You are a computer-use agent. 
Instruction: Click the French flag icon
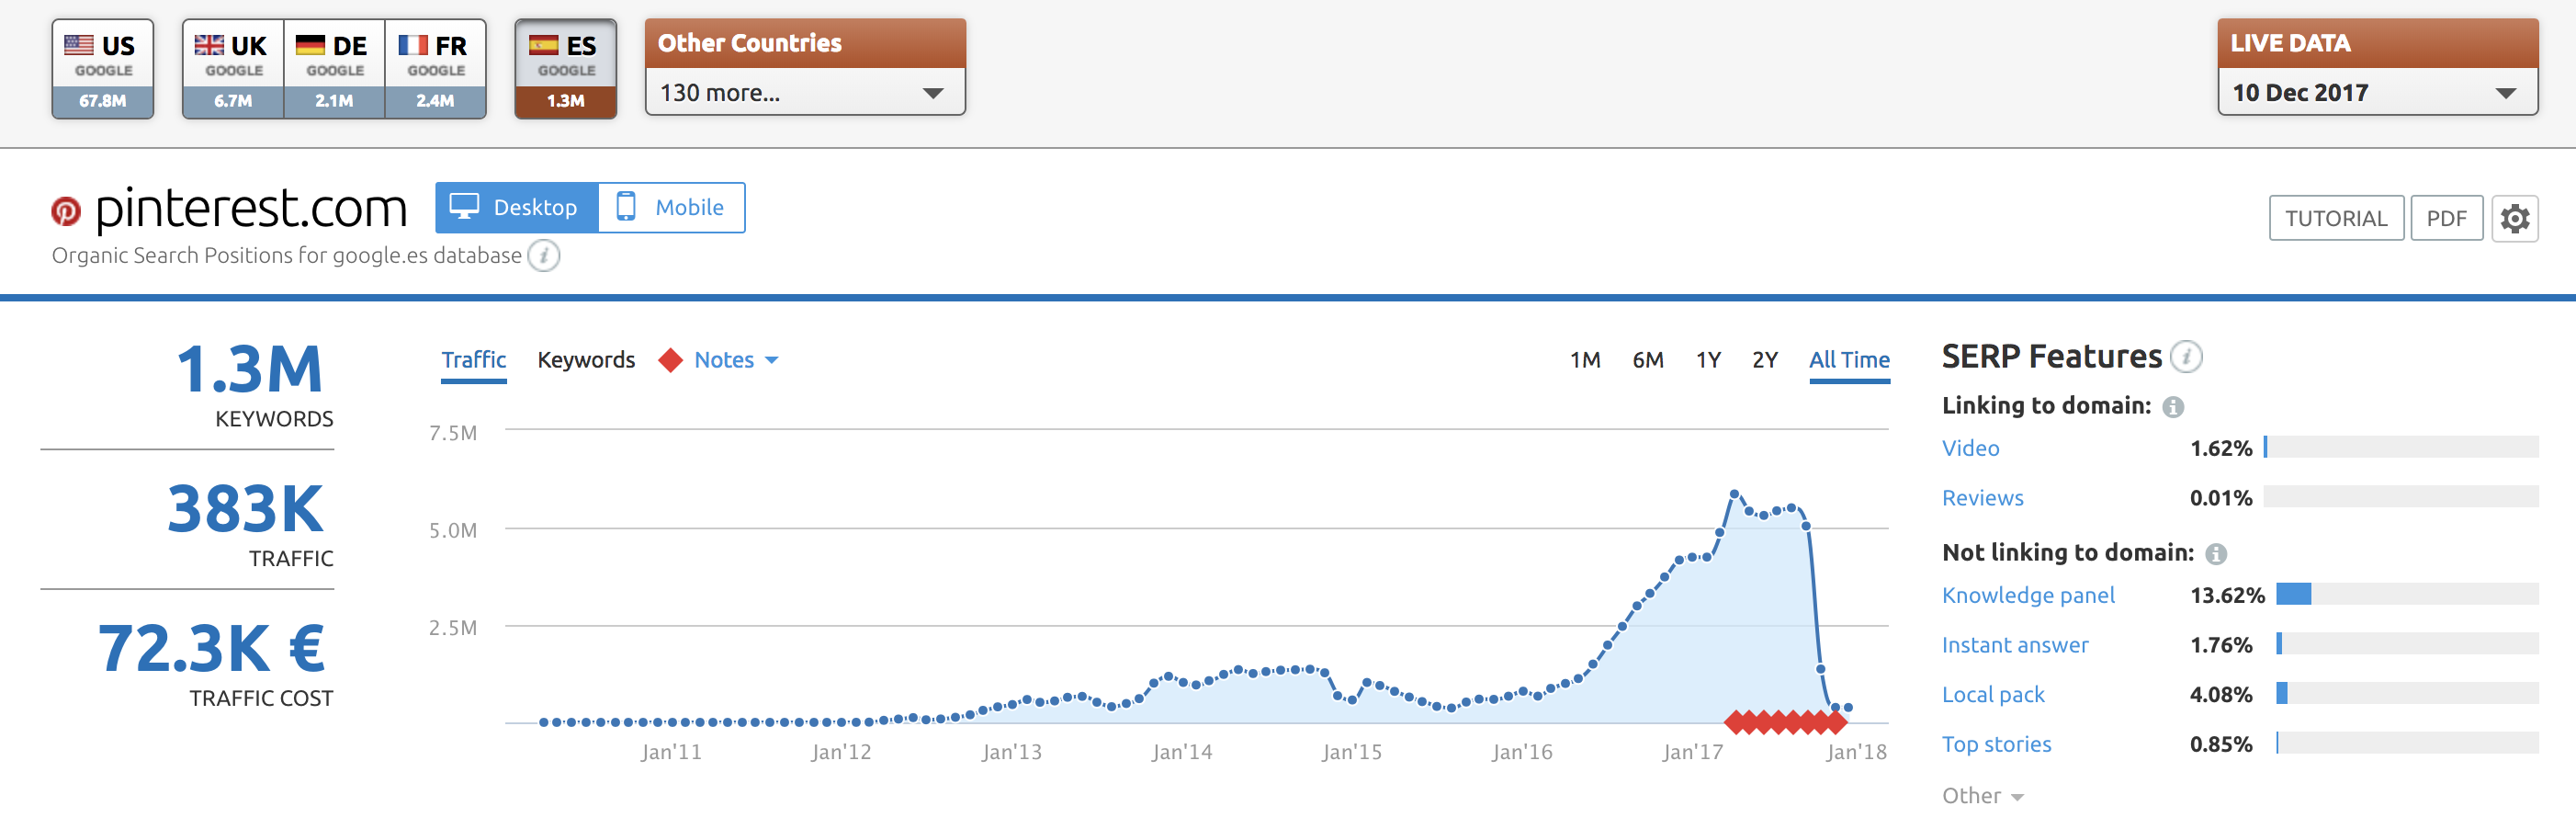413,45
